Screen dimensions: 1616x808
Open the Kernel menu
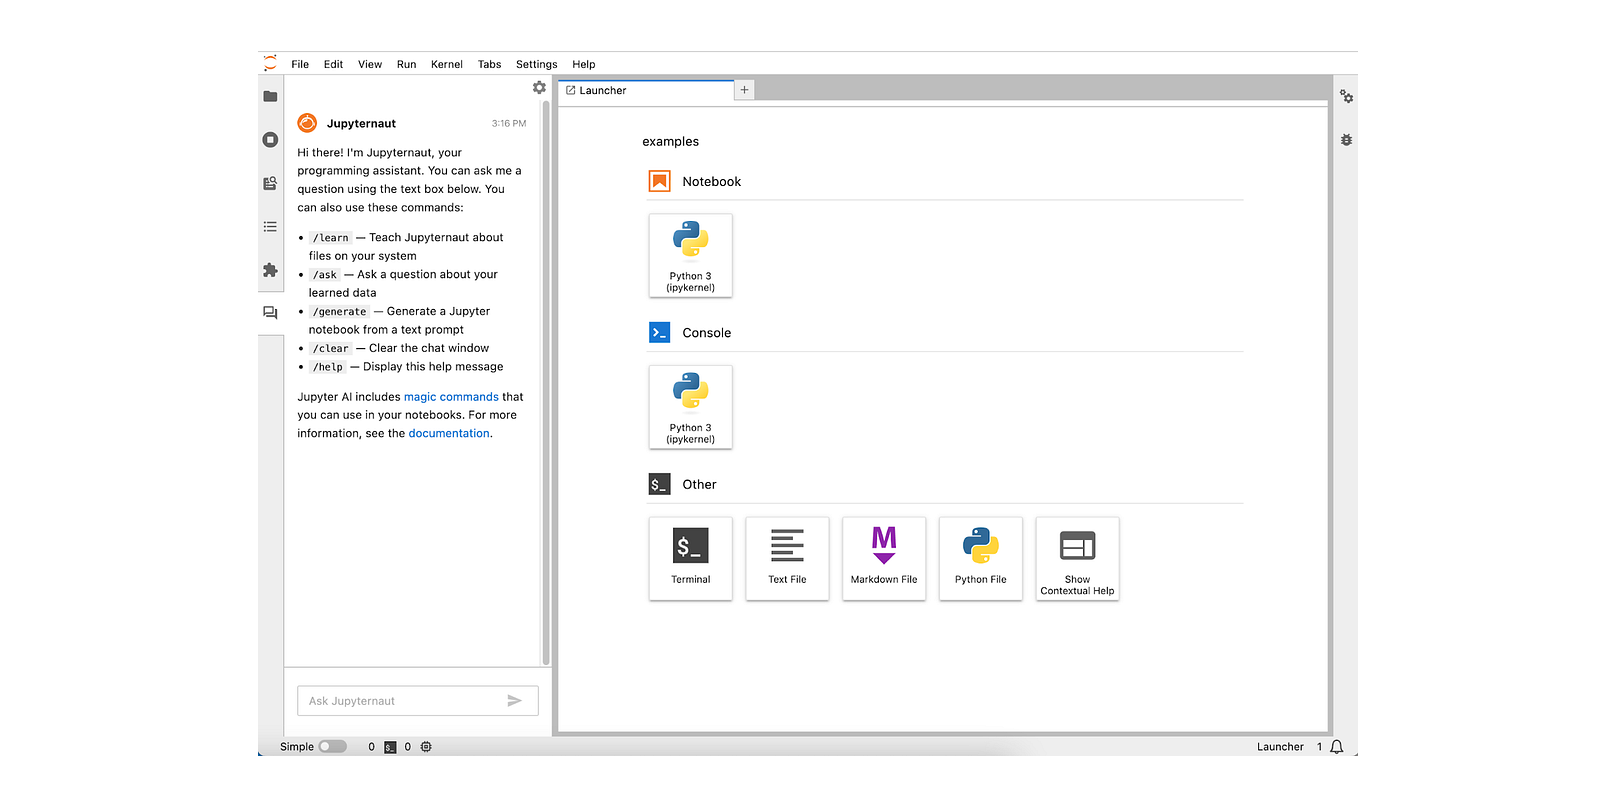click(447, 64)
